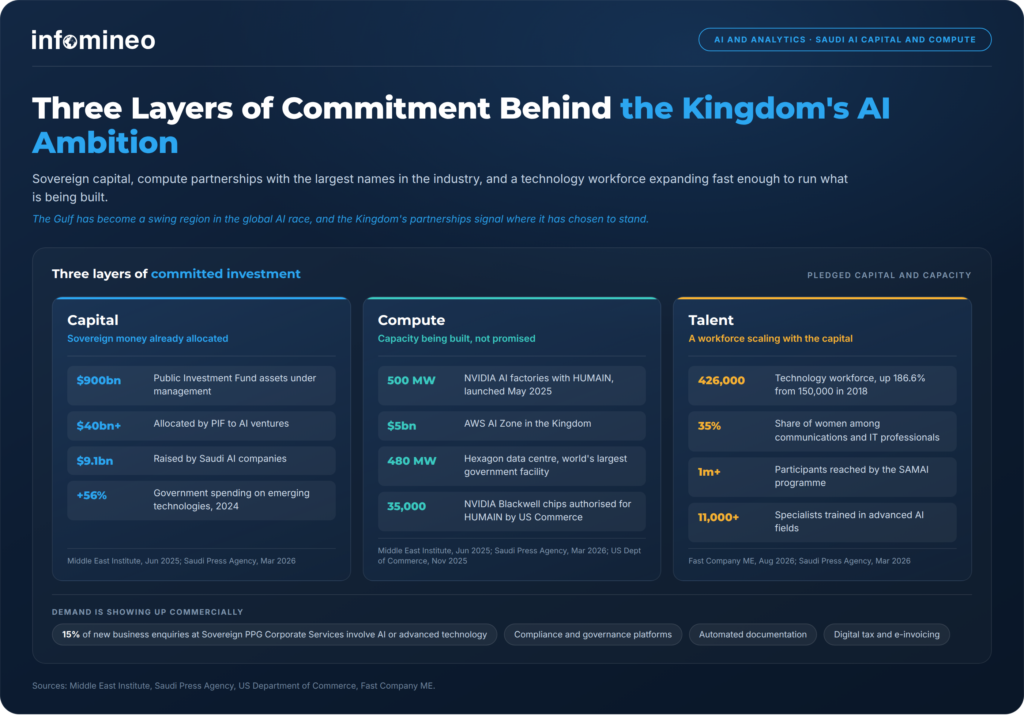Viewport: 1024px width, 715px height.
Task: Click the $9.1bn figure
Action: [x=95, y=460]
